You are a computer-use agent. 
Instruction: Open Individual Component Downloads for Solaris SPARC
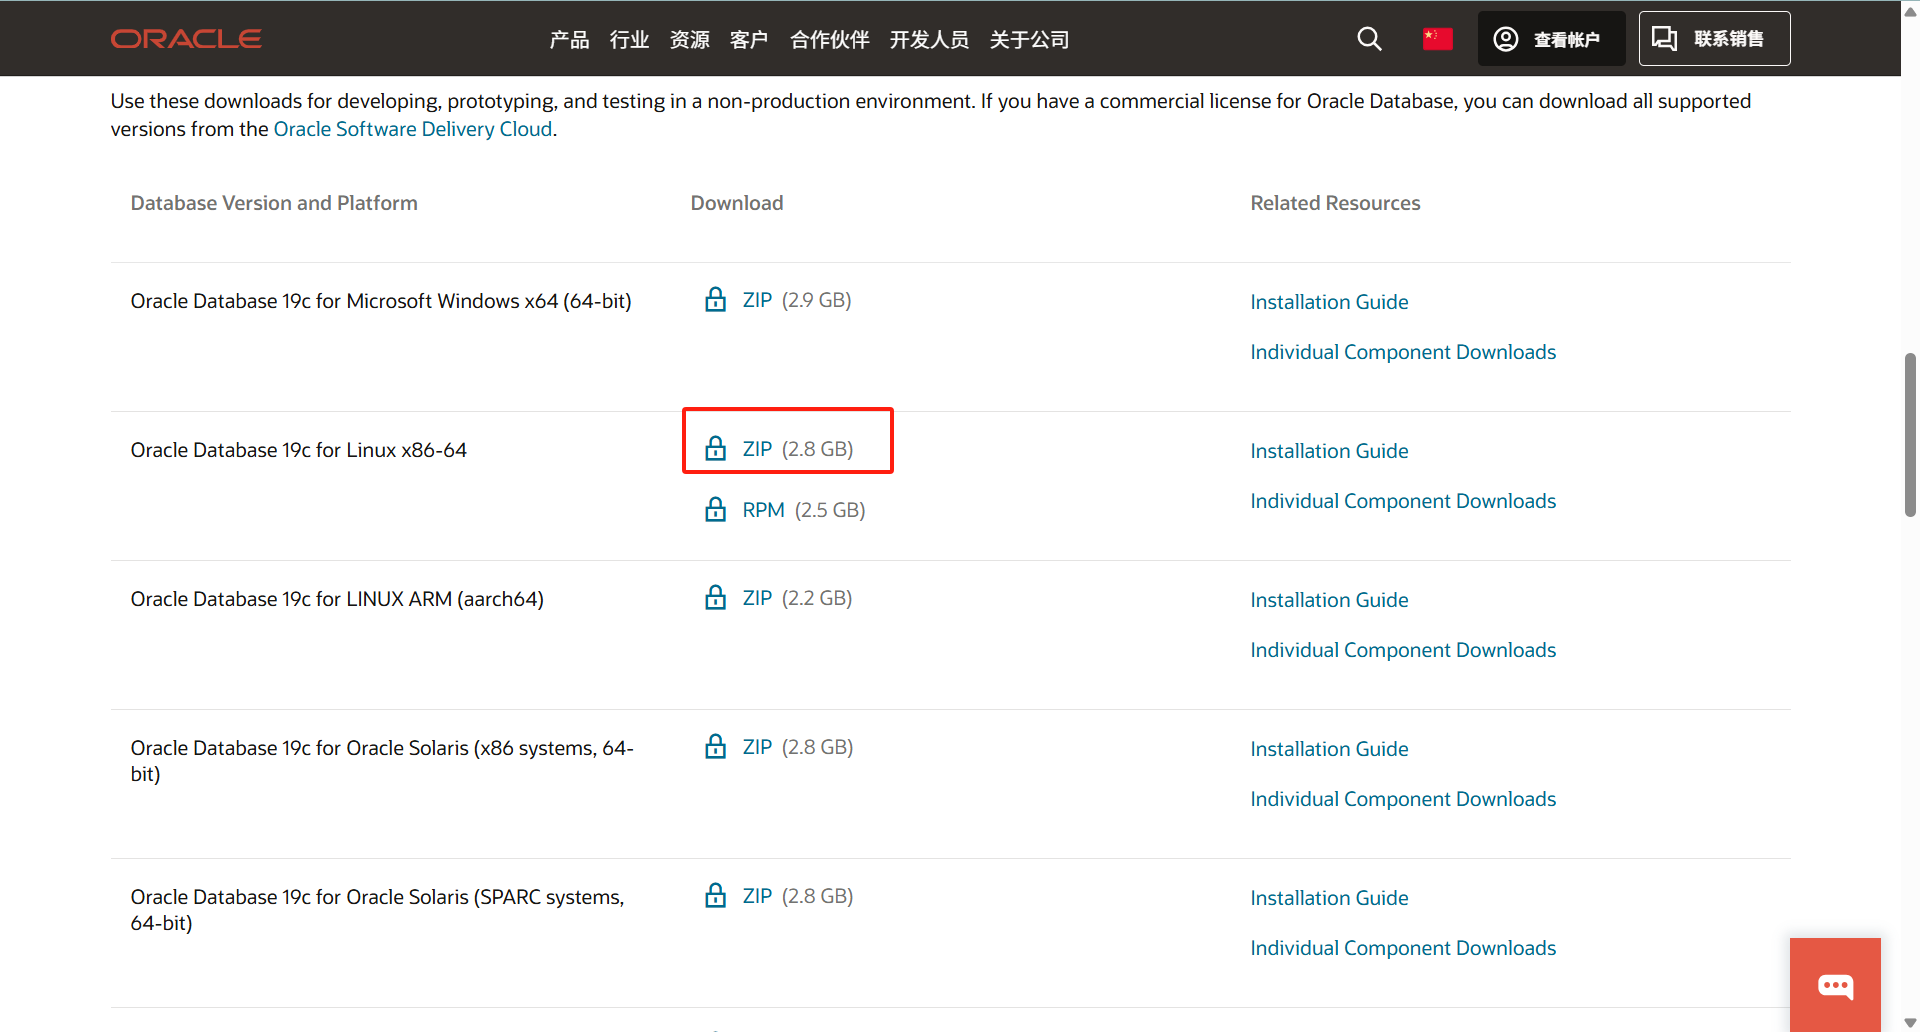click(1403, 948)
